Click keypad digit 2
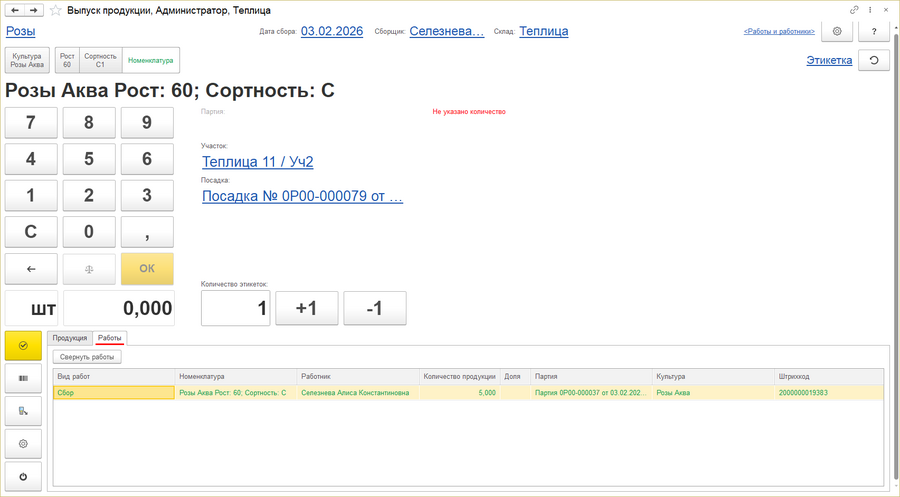 tap(89, 195)
